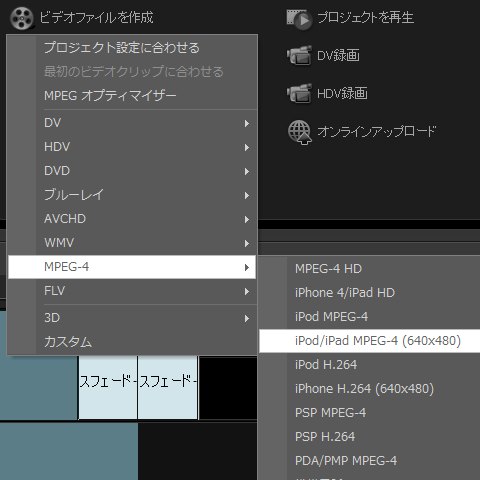Choose PSP H.264 profile
The image size is (480, 480).
(370, 437)
